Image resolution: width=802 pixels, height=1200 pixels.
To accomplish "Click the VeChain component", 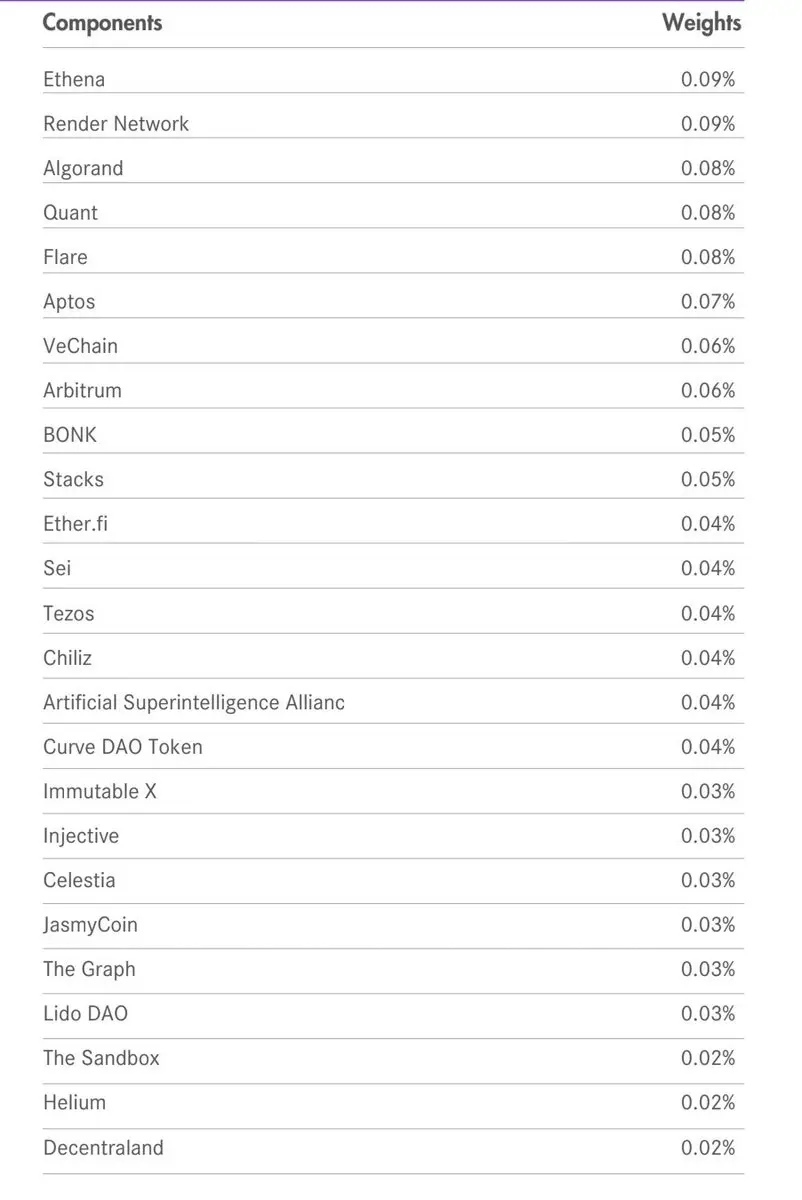I will [80, 346].
